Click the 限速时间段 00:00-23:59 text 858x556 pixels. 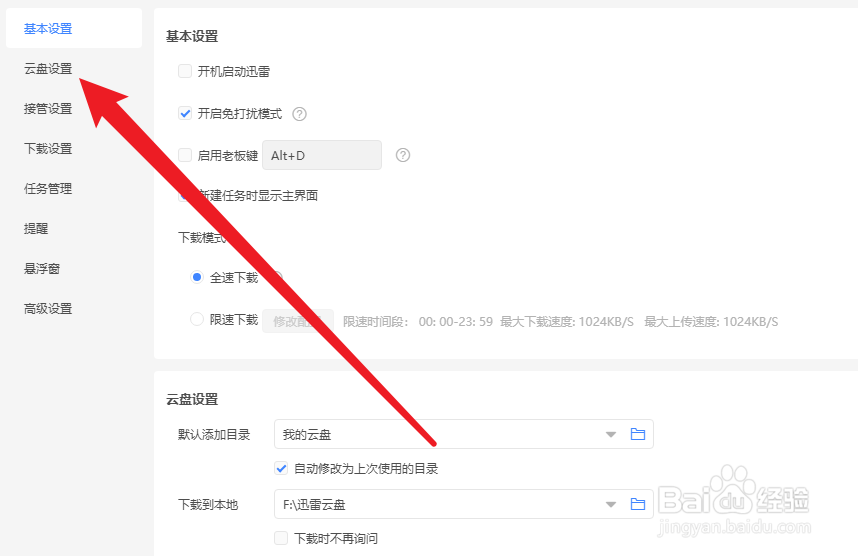click(x=418, y=322)
